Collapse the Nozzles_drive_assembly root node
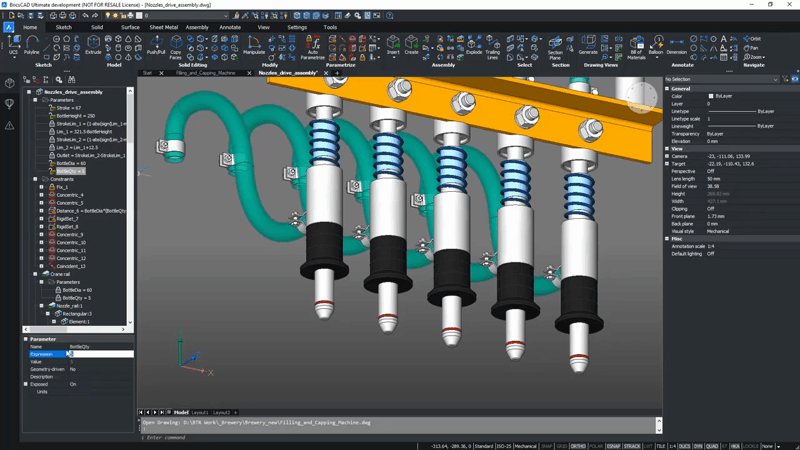The width and height of the screenshot is (800, 450). click(29, 92)
